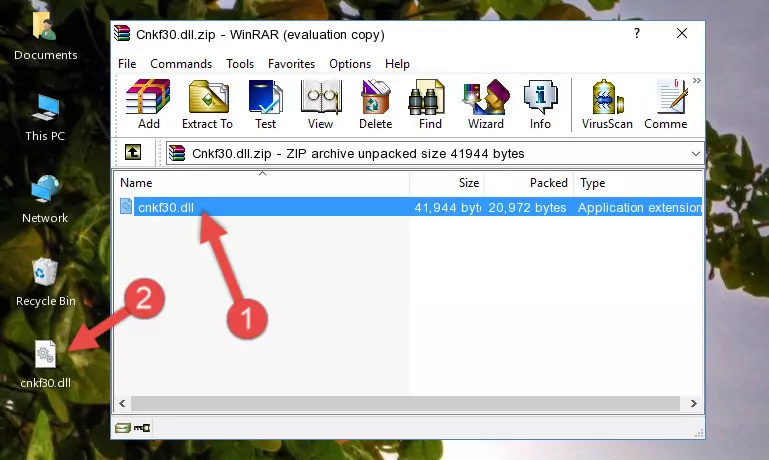Open the Tools menu

[x=240, y=64]
